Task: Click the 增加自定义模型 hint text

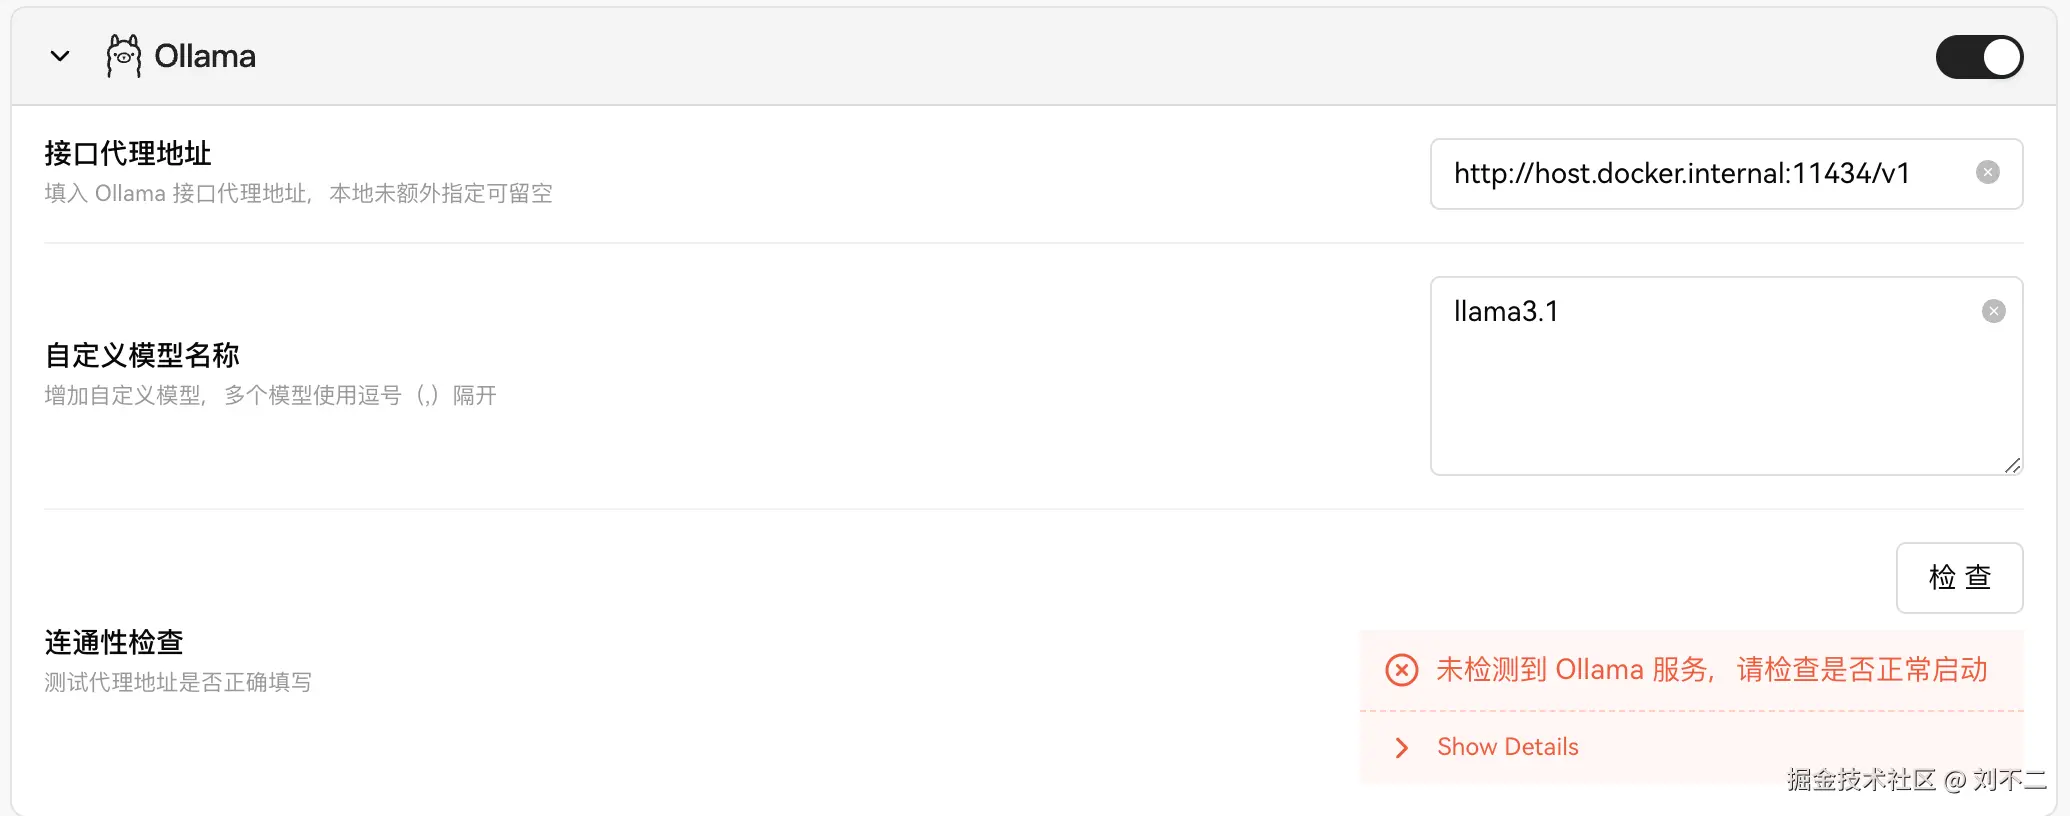Action: (270, 395)
